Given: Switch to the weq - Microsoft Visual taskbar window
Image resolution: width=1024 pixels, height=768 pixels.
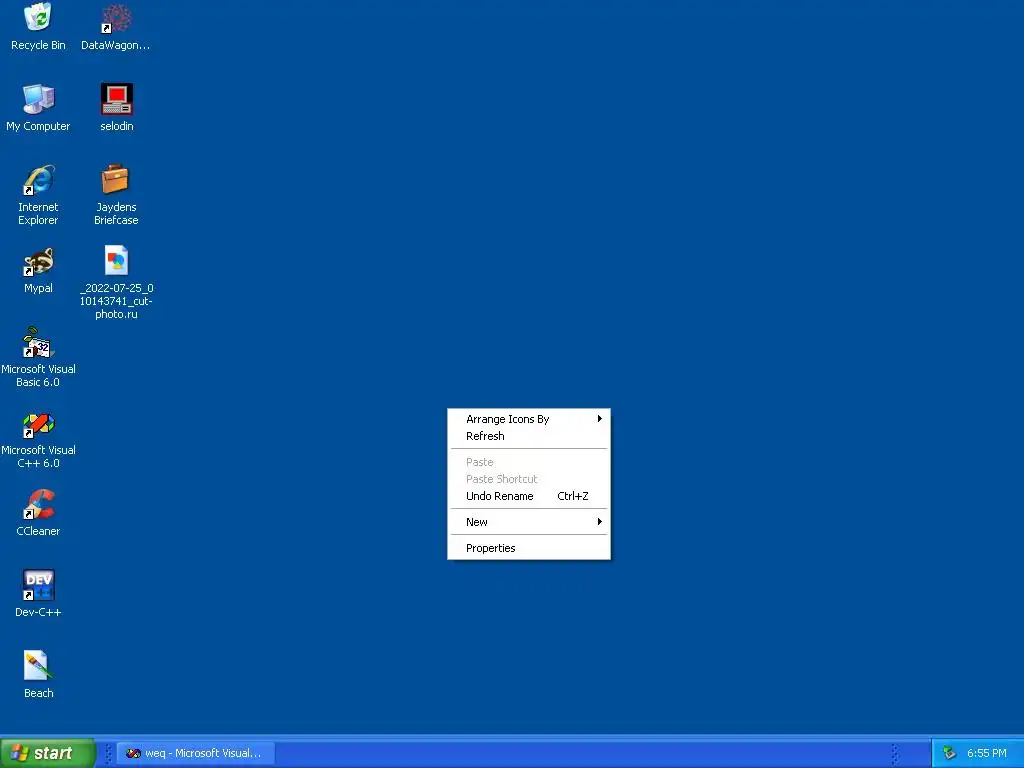Looking at the screenshot, I should (x=195, y=754).
